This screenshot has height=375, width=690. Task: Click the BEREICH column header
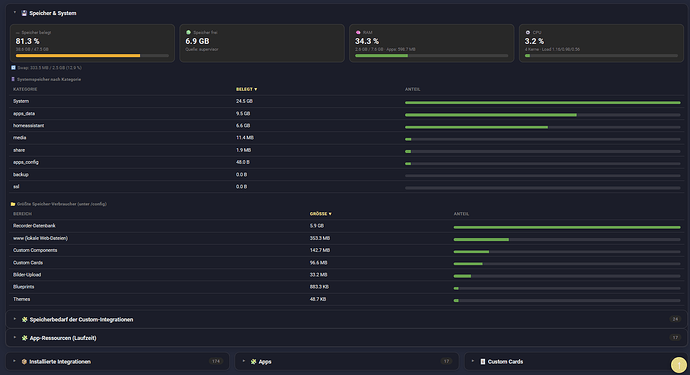22,214
